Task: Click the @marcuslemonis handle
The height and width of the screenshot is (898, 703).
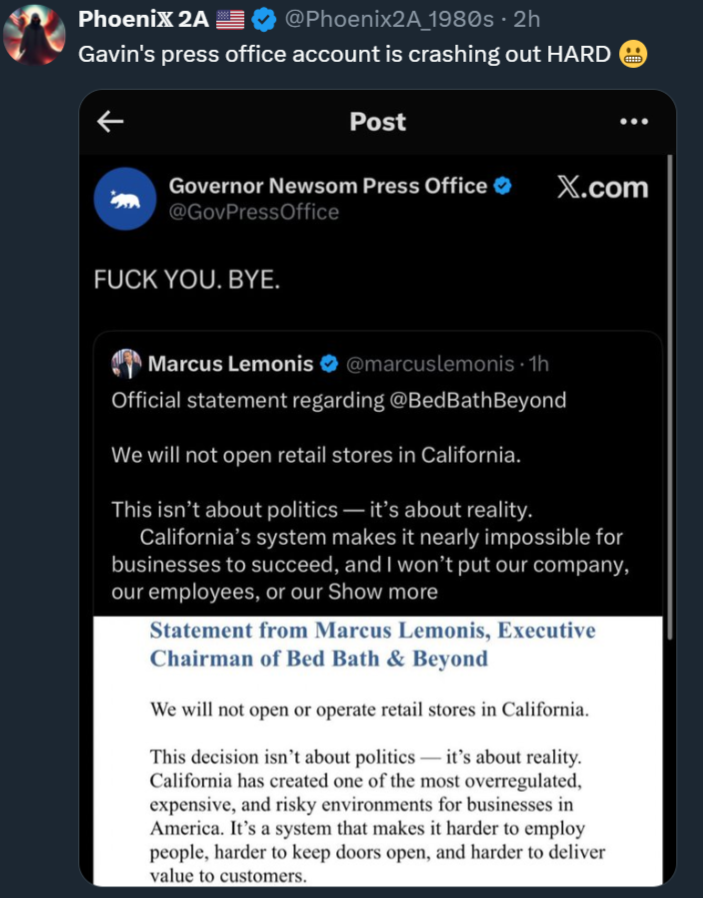Action: [430, 364]
